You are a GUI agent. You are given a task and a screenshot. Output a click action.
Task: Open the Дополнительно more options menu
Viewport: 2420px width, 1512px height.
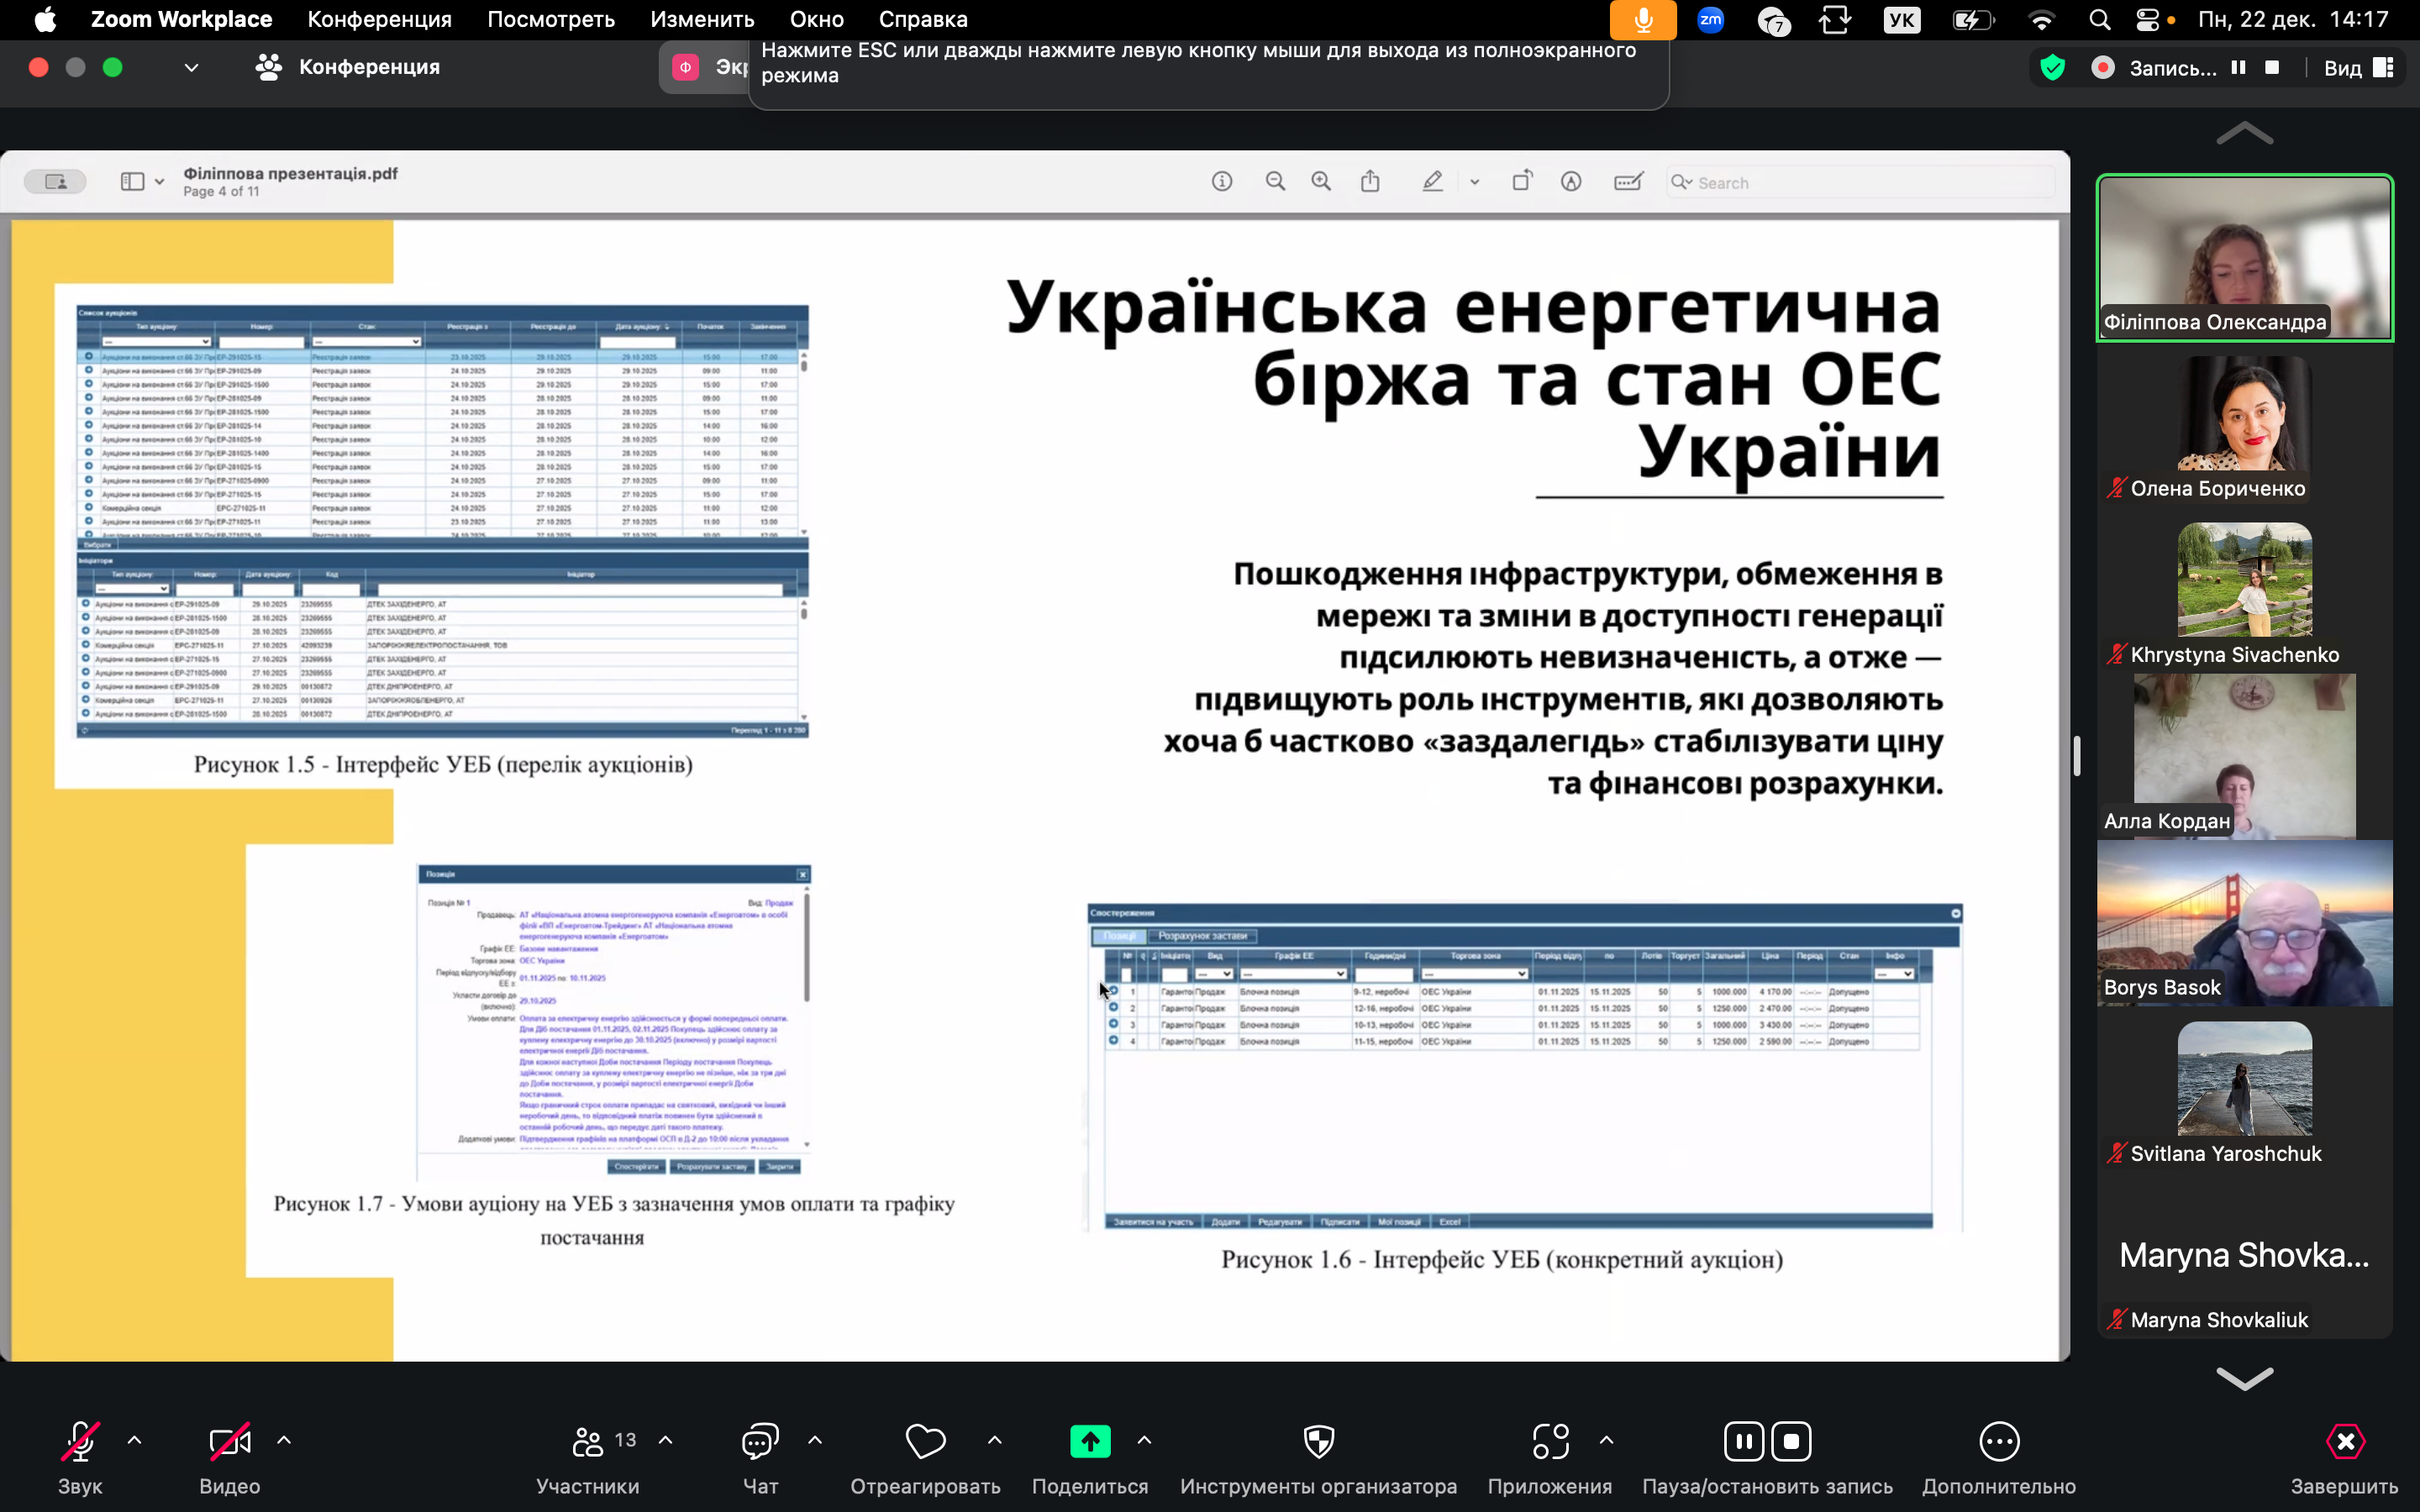click(1998, 1442)
